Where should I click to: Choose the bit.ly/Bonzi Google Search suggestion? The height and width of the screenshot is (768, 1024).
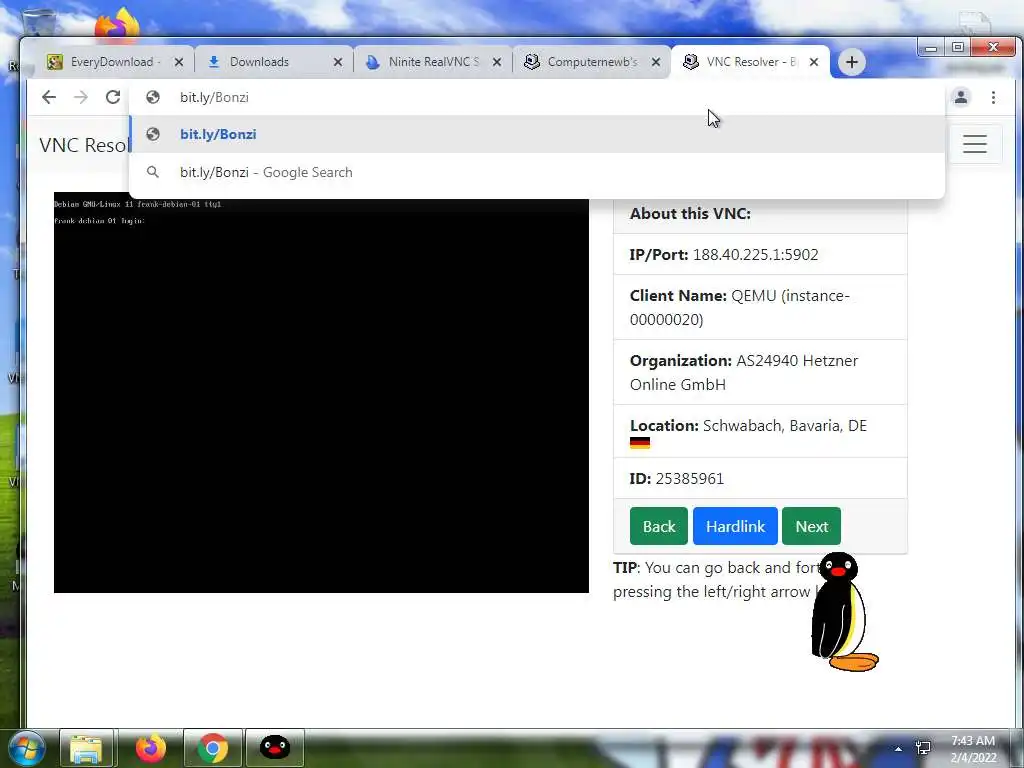tap(537, 172)
